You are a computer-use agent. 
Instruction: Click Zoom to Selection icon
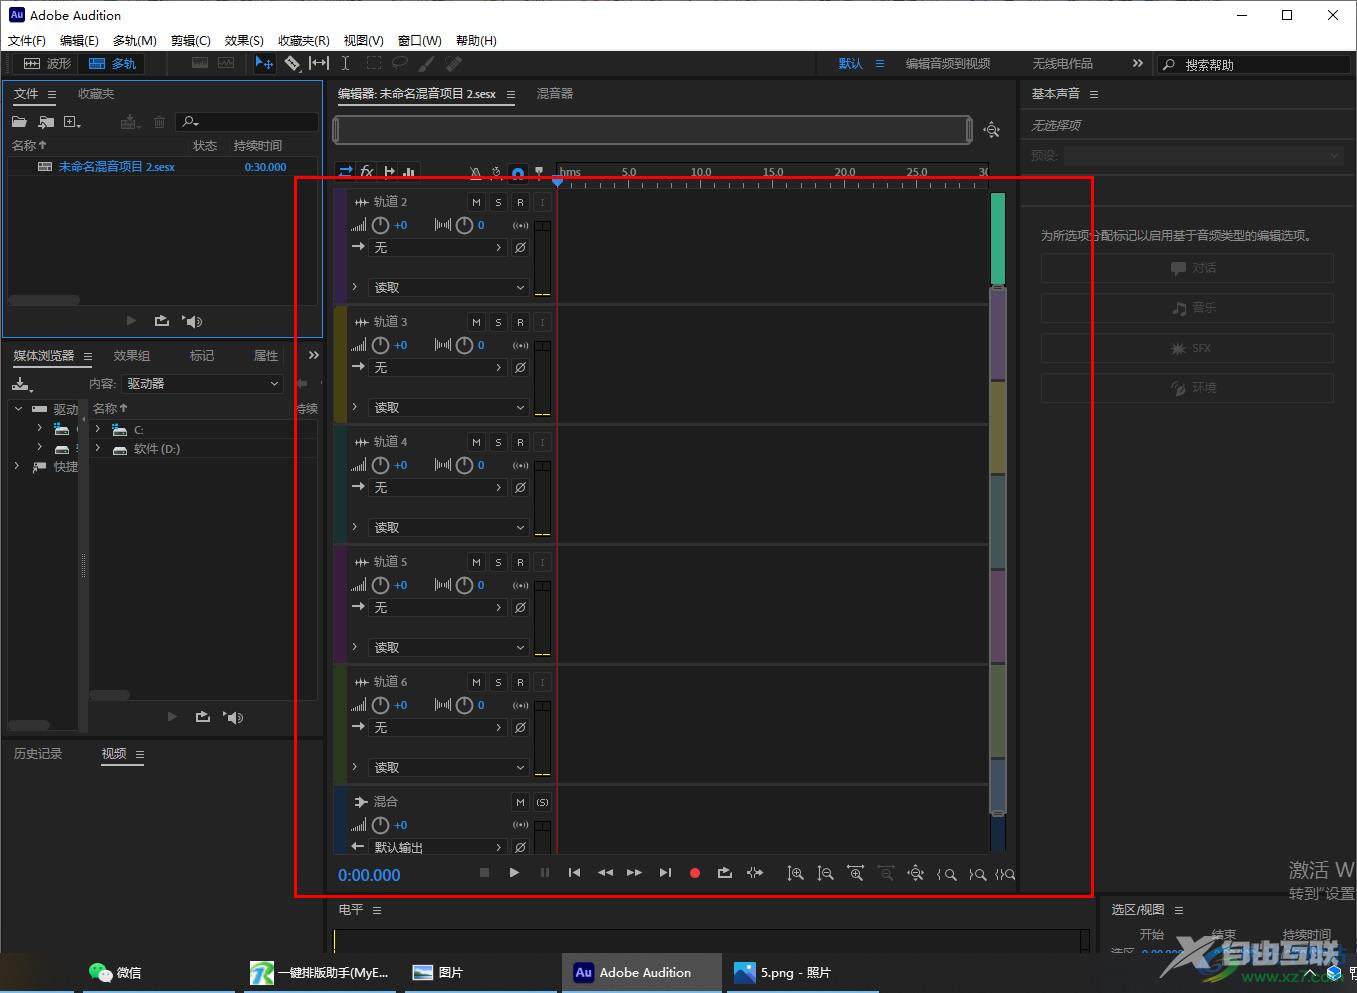[1006, 874]
